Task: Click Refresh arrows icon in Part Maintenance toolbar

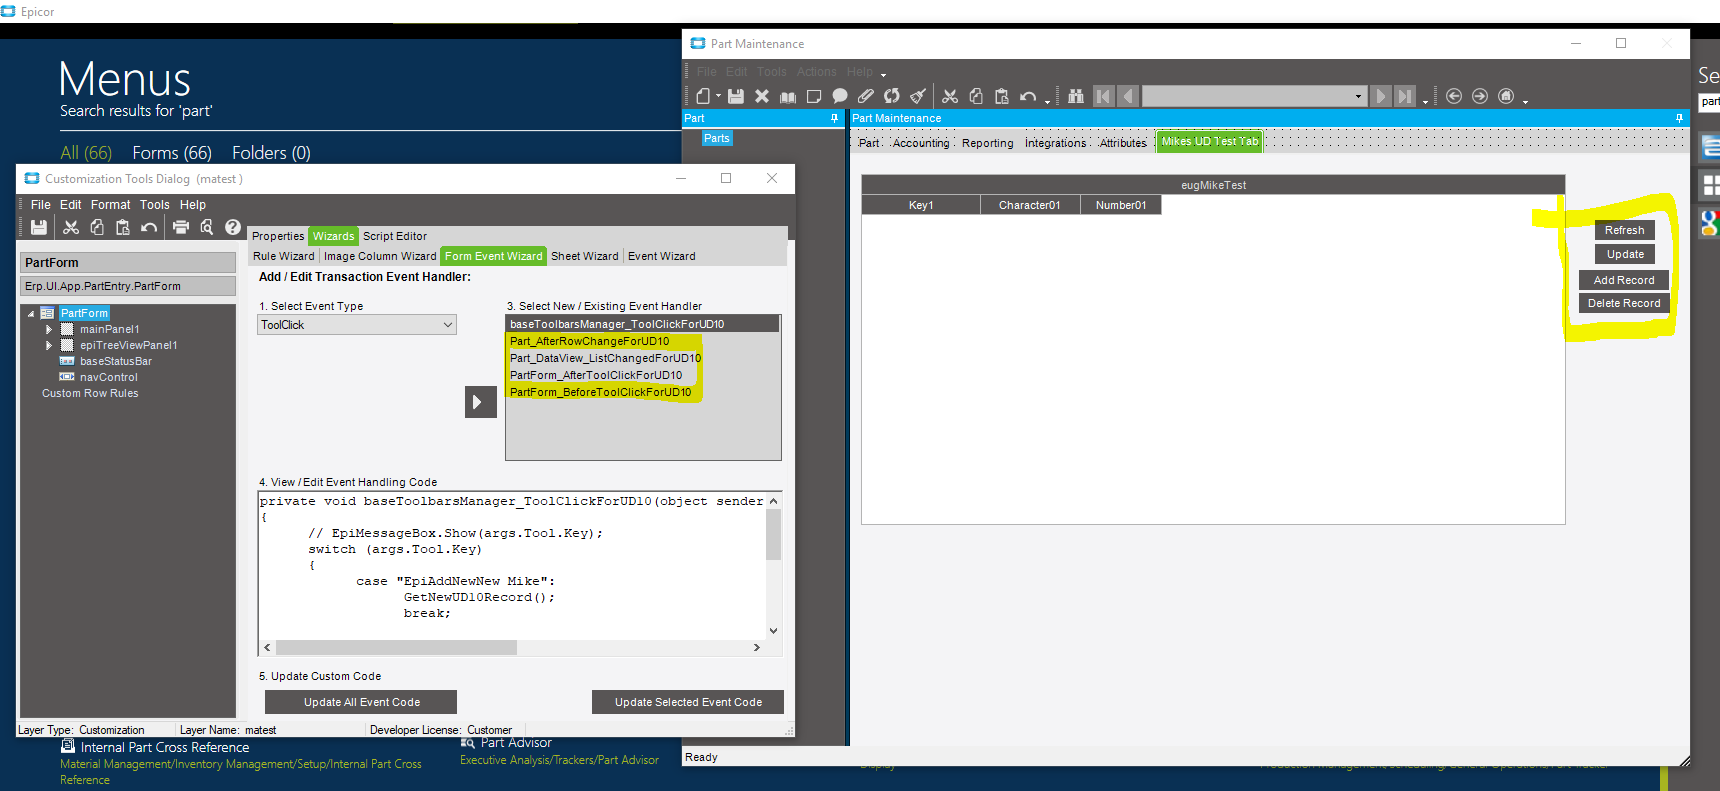Action: click(892, 96)
